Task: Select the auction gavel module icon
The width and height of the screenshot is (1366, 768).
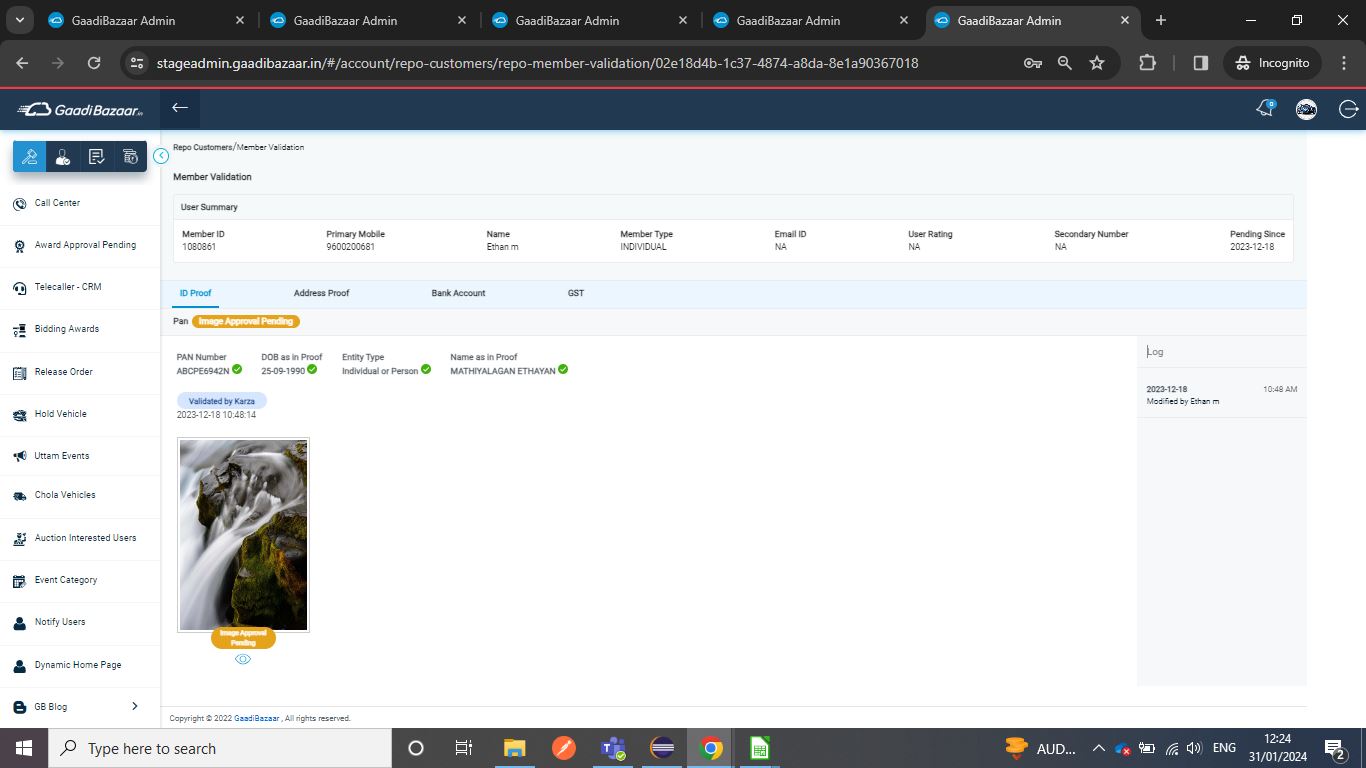Action: 30,157
